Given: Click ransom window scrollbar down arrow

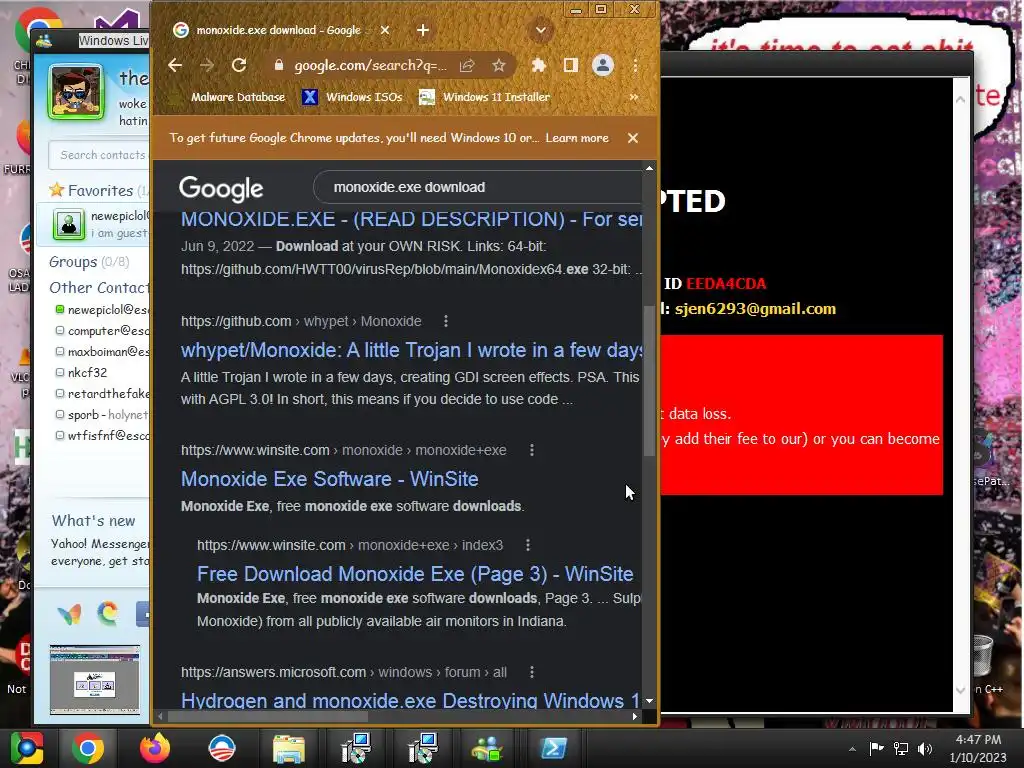Looking at the screenshot, I should [x=961, y=690].
